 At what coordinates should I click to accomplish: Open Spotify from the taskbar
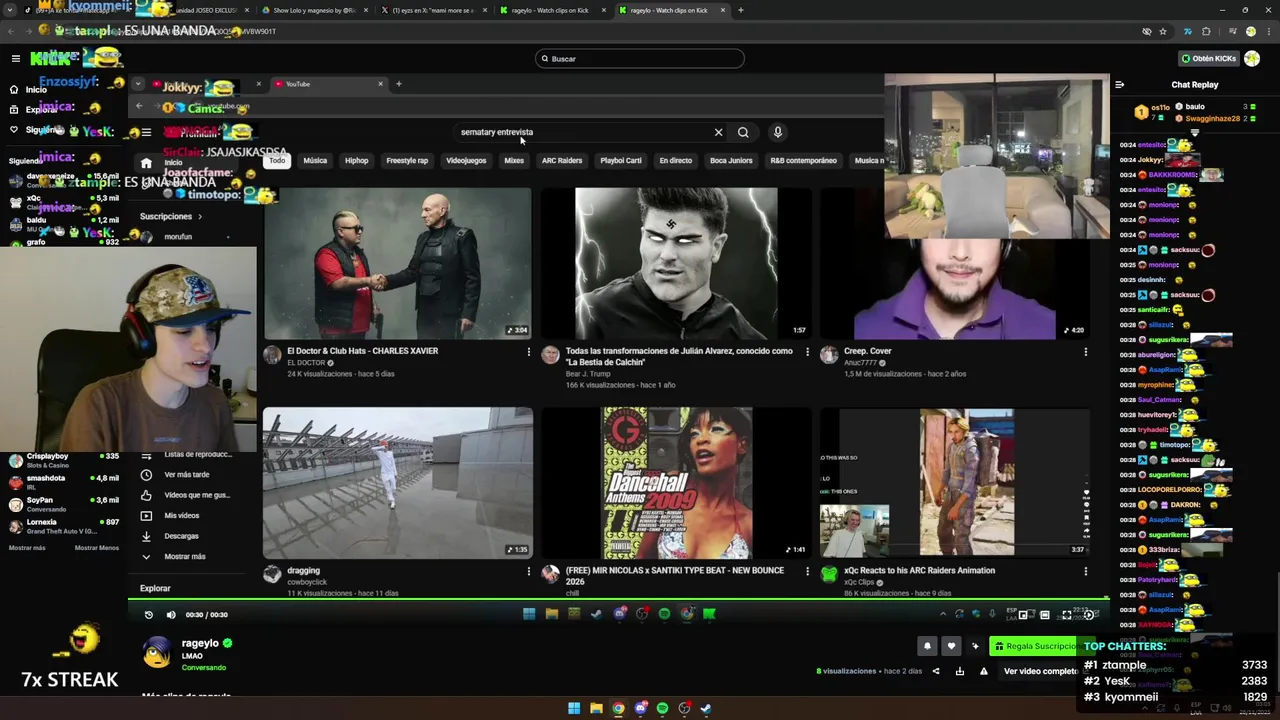coord(662,708)
